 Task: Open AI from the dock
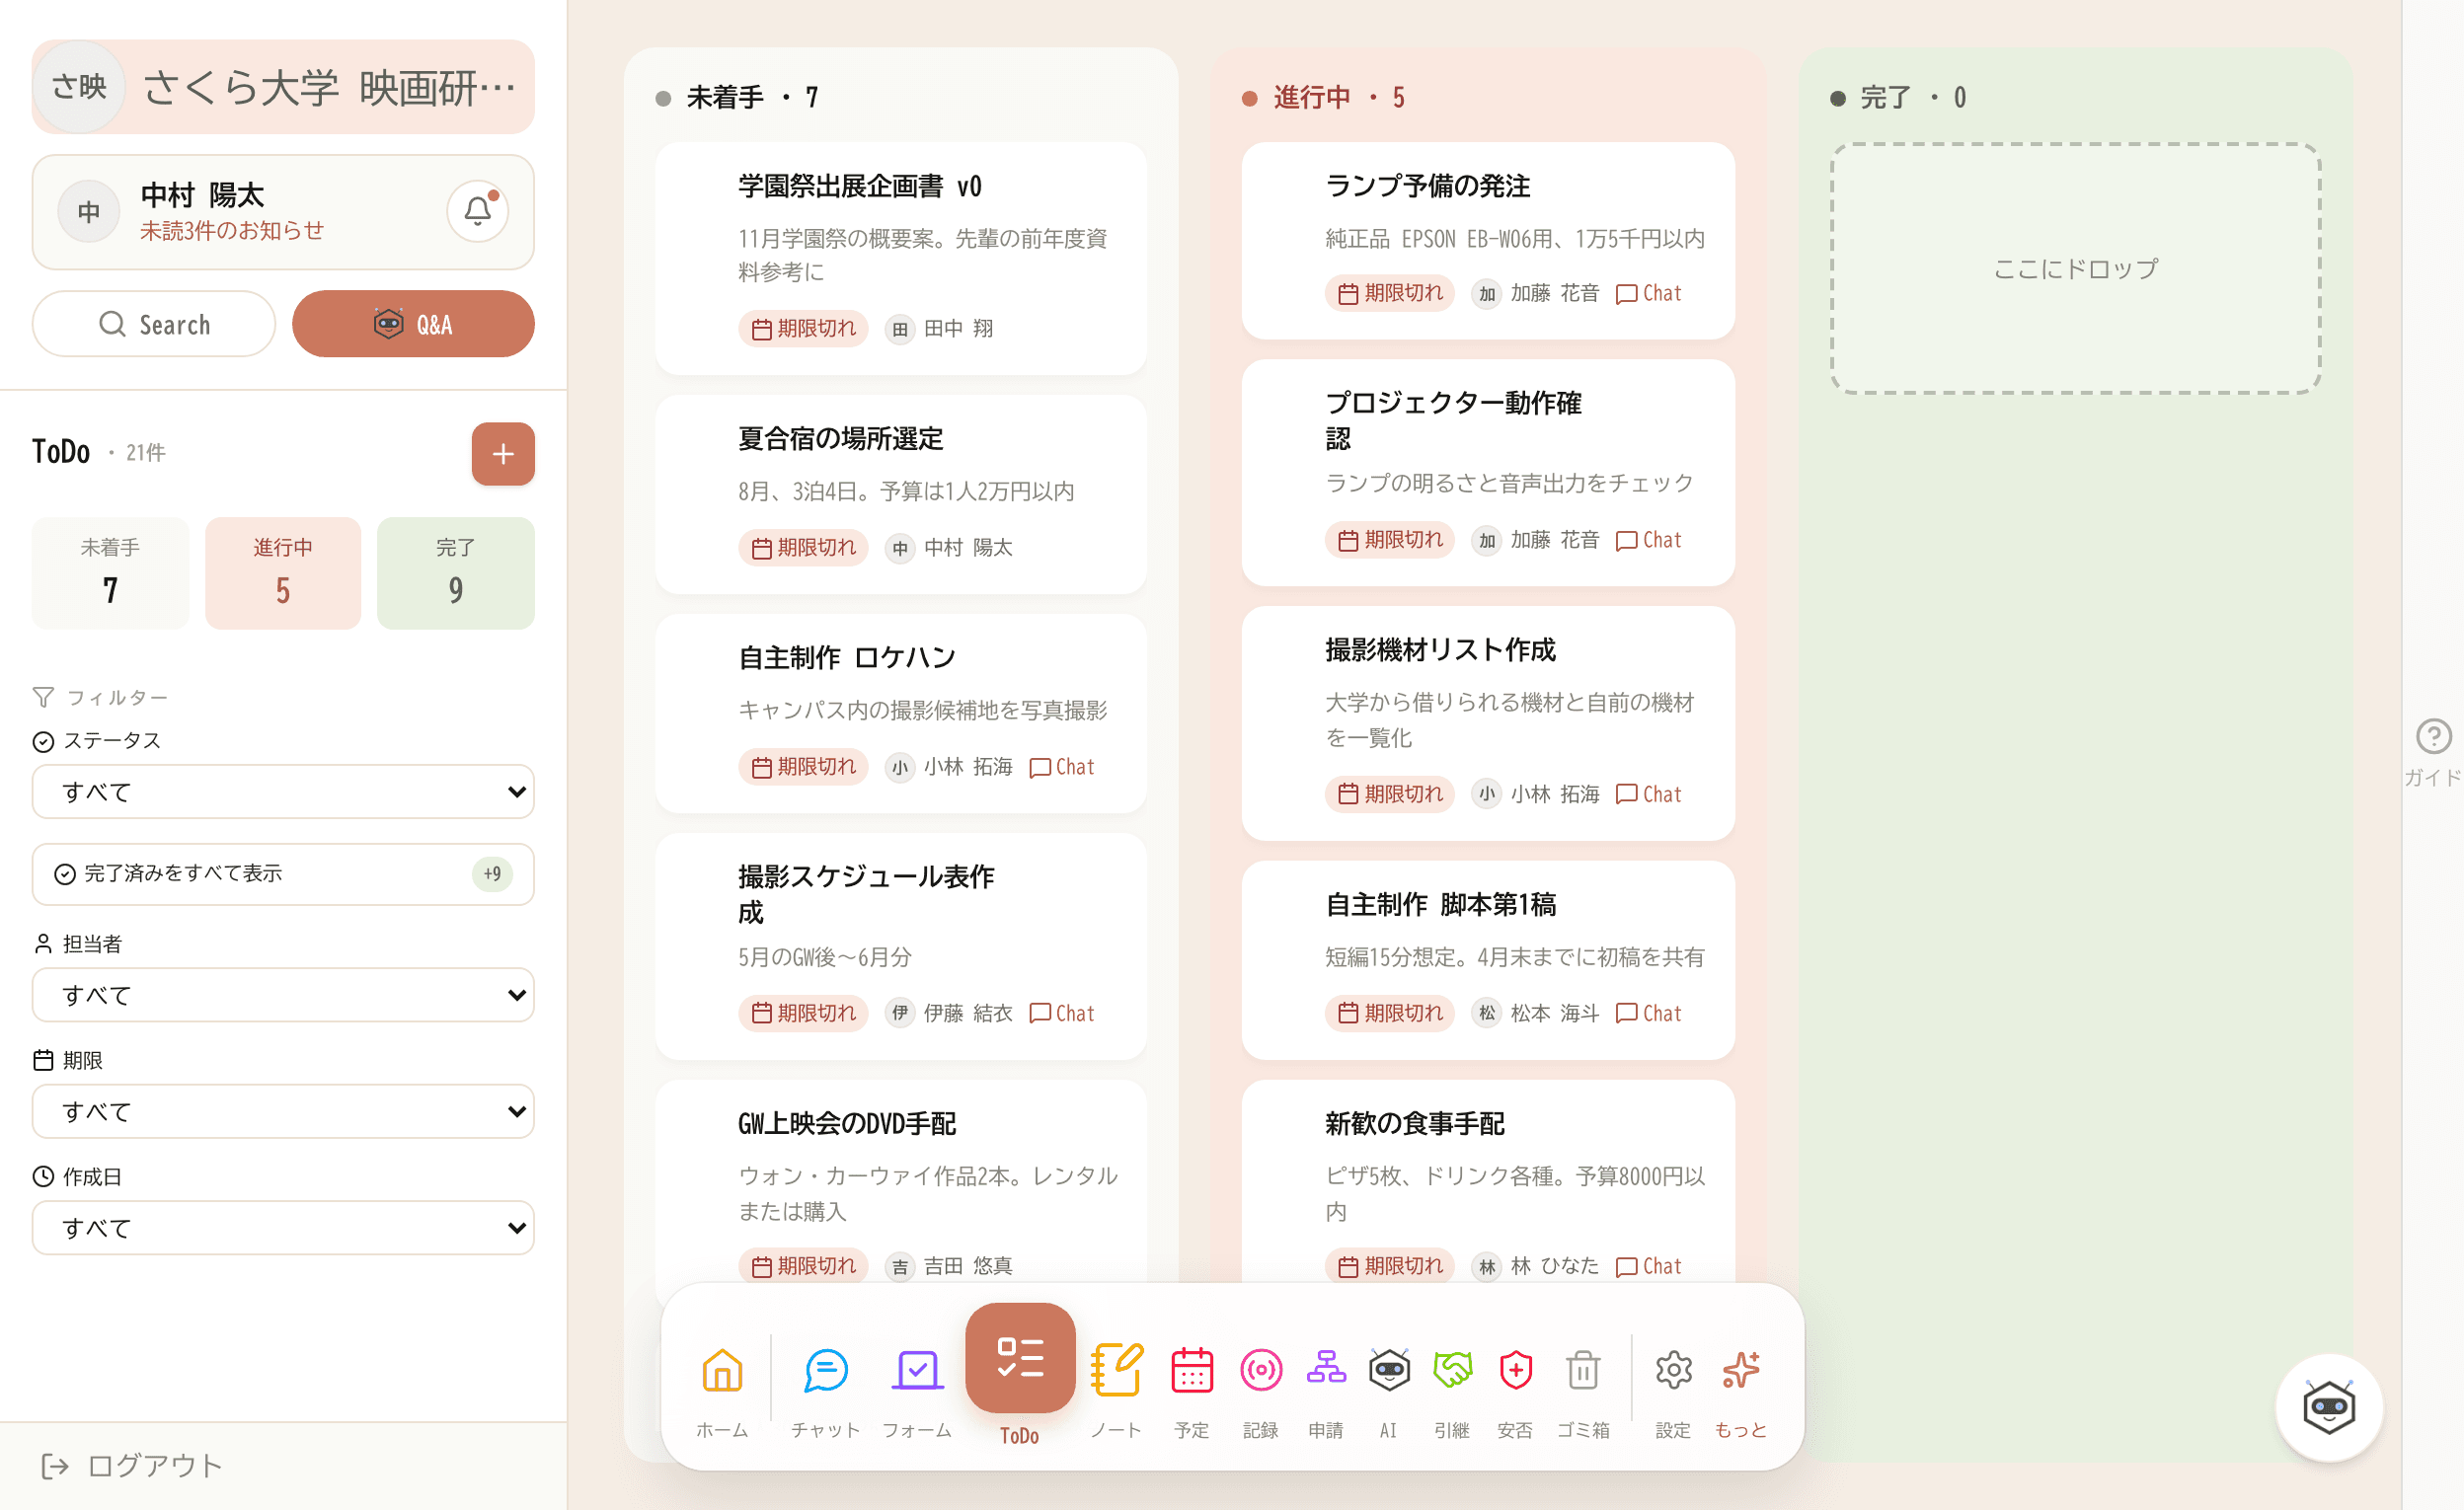(x=1389, y=1391)
